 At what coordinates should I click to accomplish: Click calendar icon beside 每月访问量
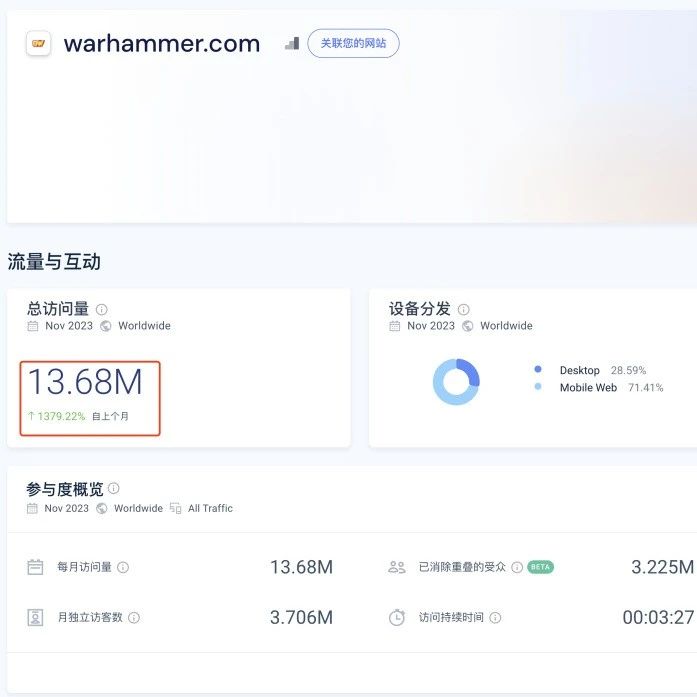pyautogui.click(x=35, y=567)
